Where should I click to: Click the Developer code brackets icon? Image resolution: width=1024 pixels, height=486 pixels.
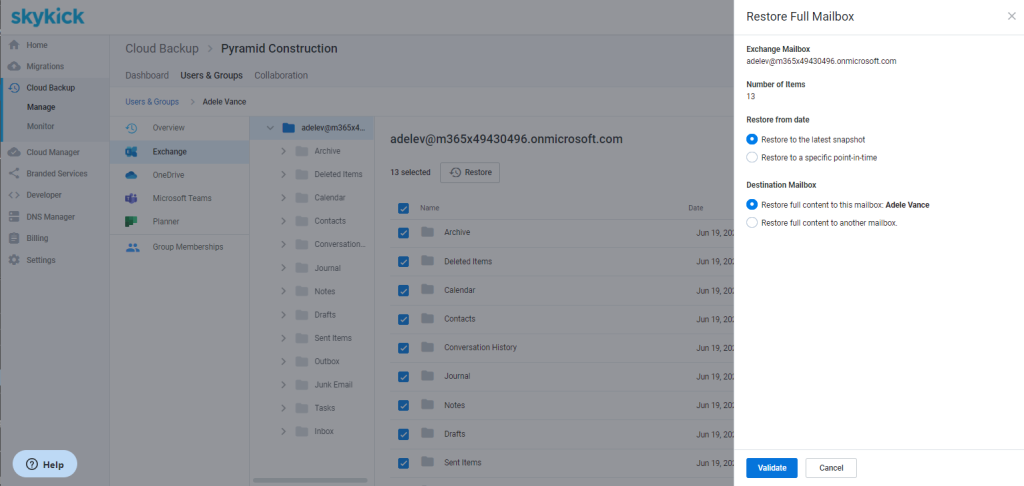tap(14, 195)
